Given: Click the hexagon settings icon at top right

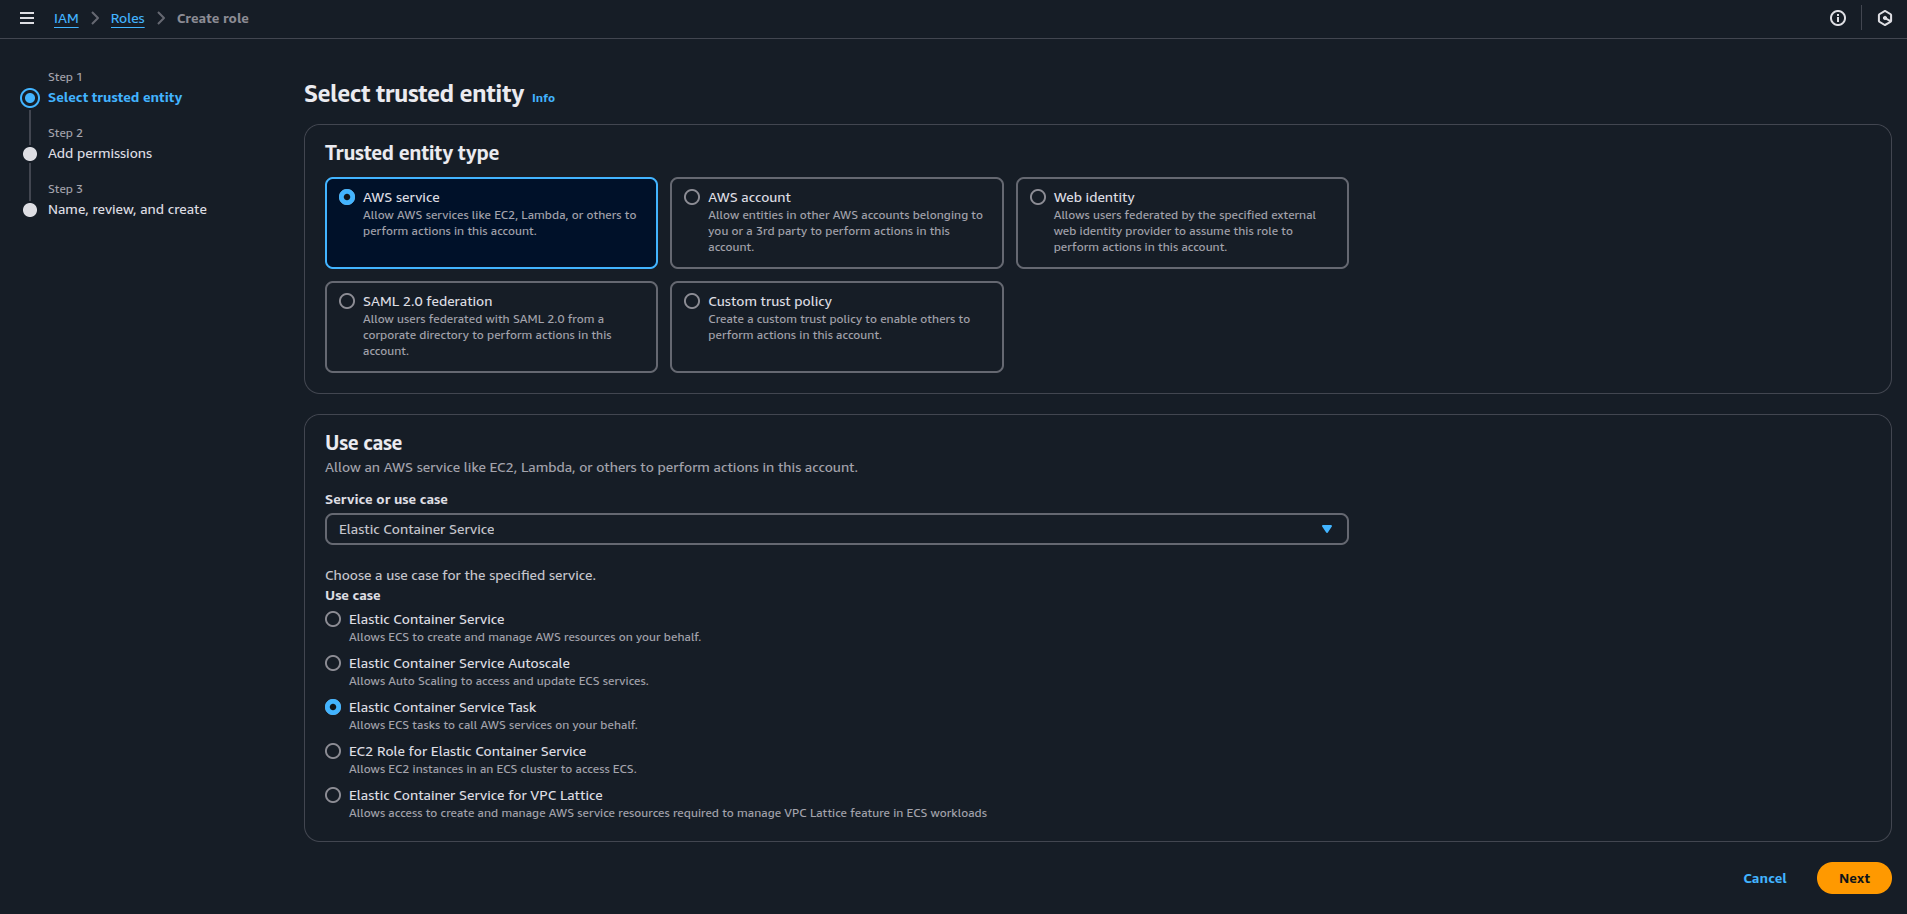Looking at the screenshot, I should (x=1884, y=18).
